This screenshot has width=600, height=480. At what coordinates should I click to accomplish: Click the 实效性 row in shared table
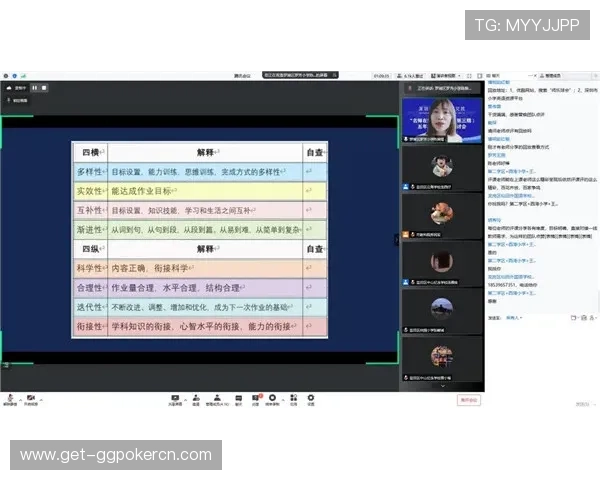(200, 191)
